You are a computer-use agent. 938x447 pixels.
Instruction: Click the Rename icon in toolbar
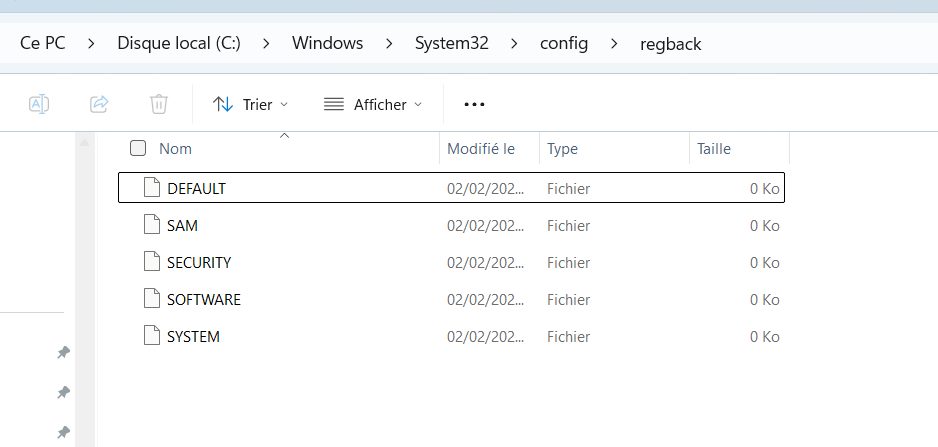(x=39, y=104)
